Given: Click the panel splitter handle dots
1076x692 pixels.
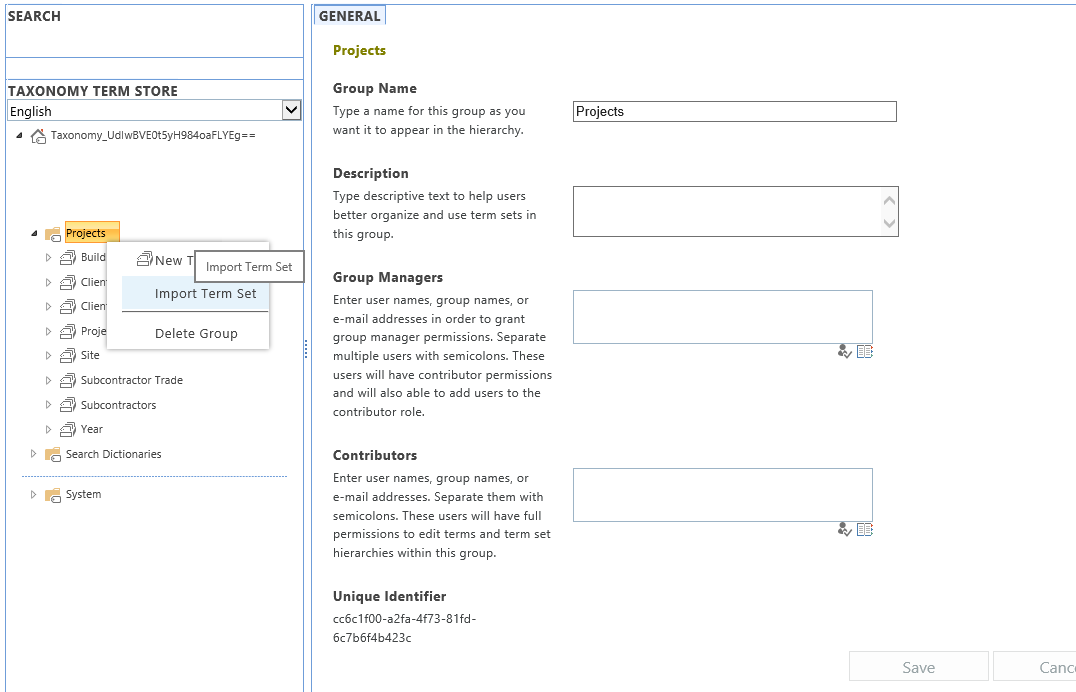Looking at the screenshot, I should pyautogui.click(x=306, y=349).
